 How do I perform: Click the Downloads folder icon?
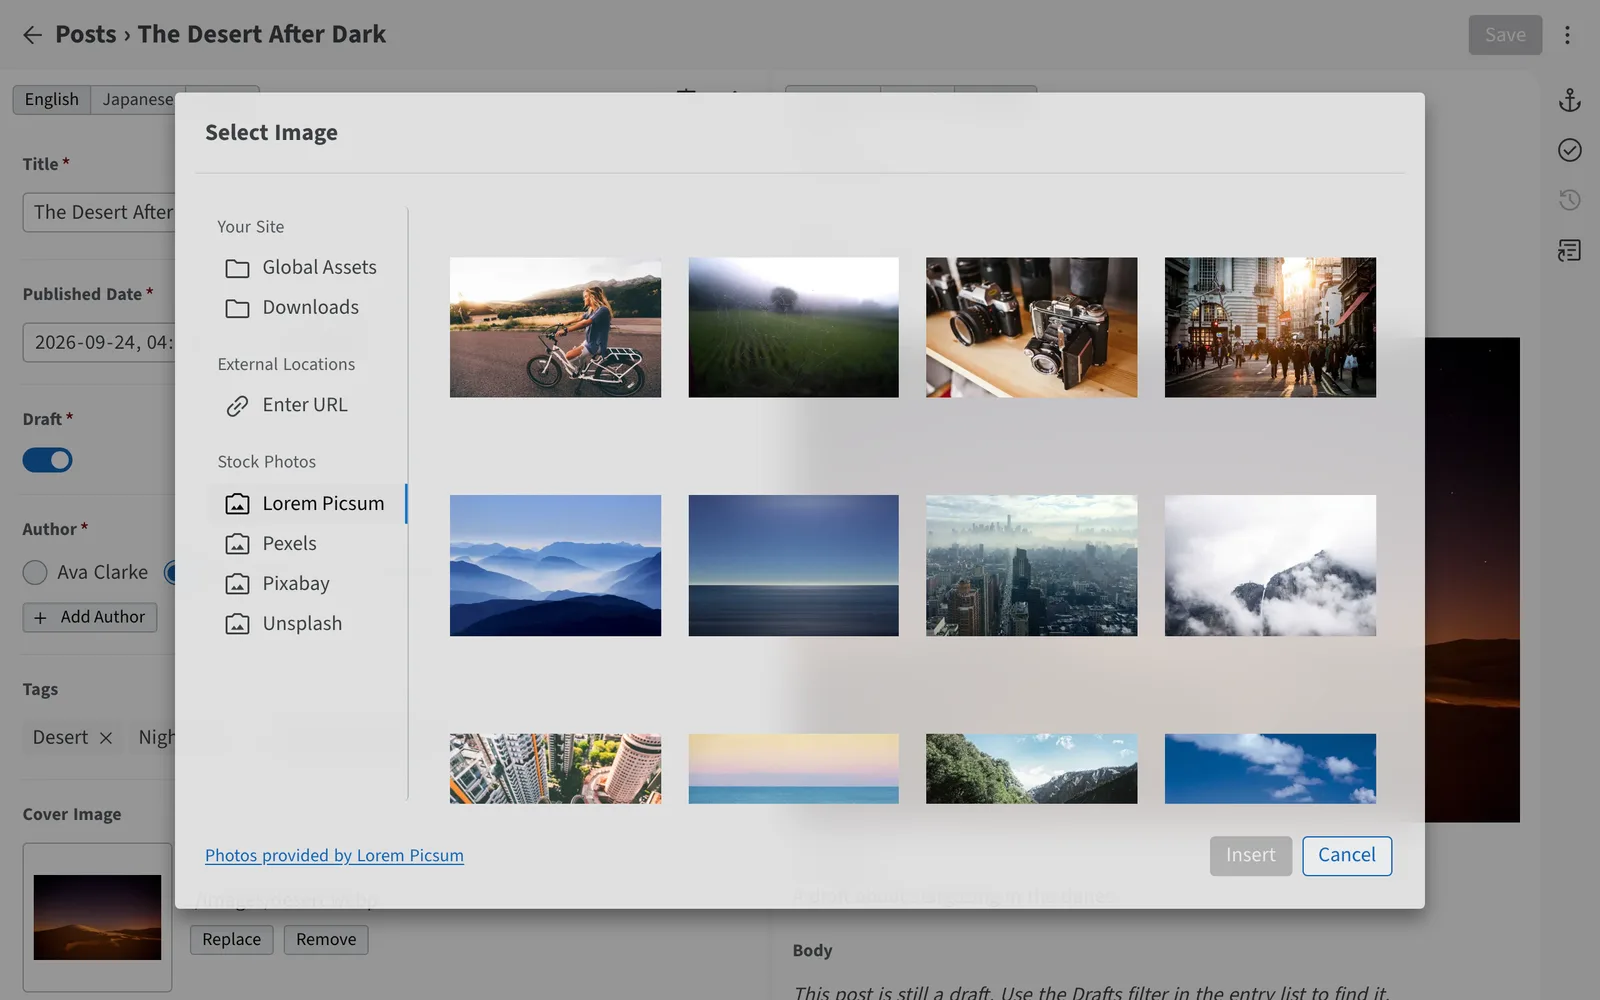tap(237, 308)
